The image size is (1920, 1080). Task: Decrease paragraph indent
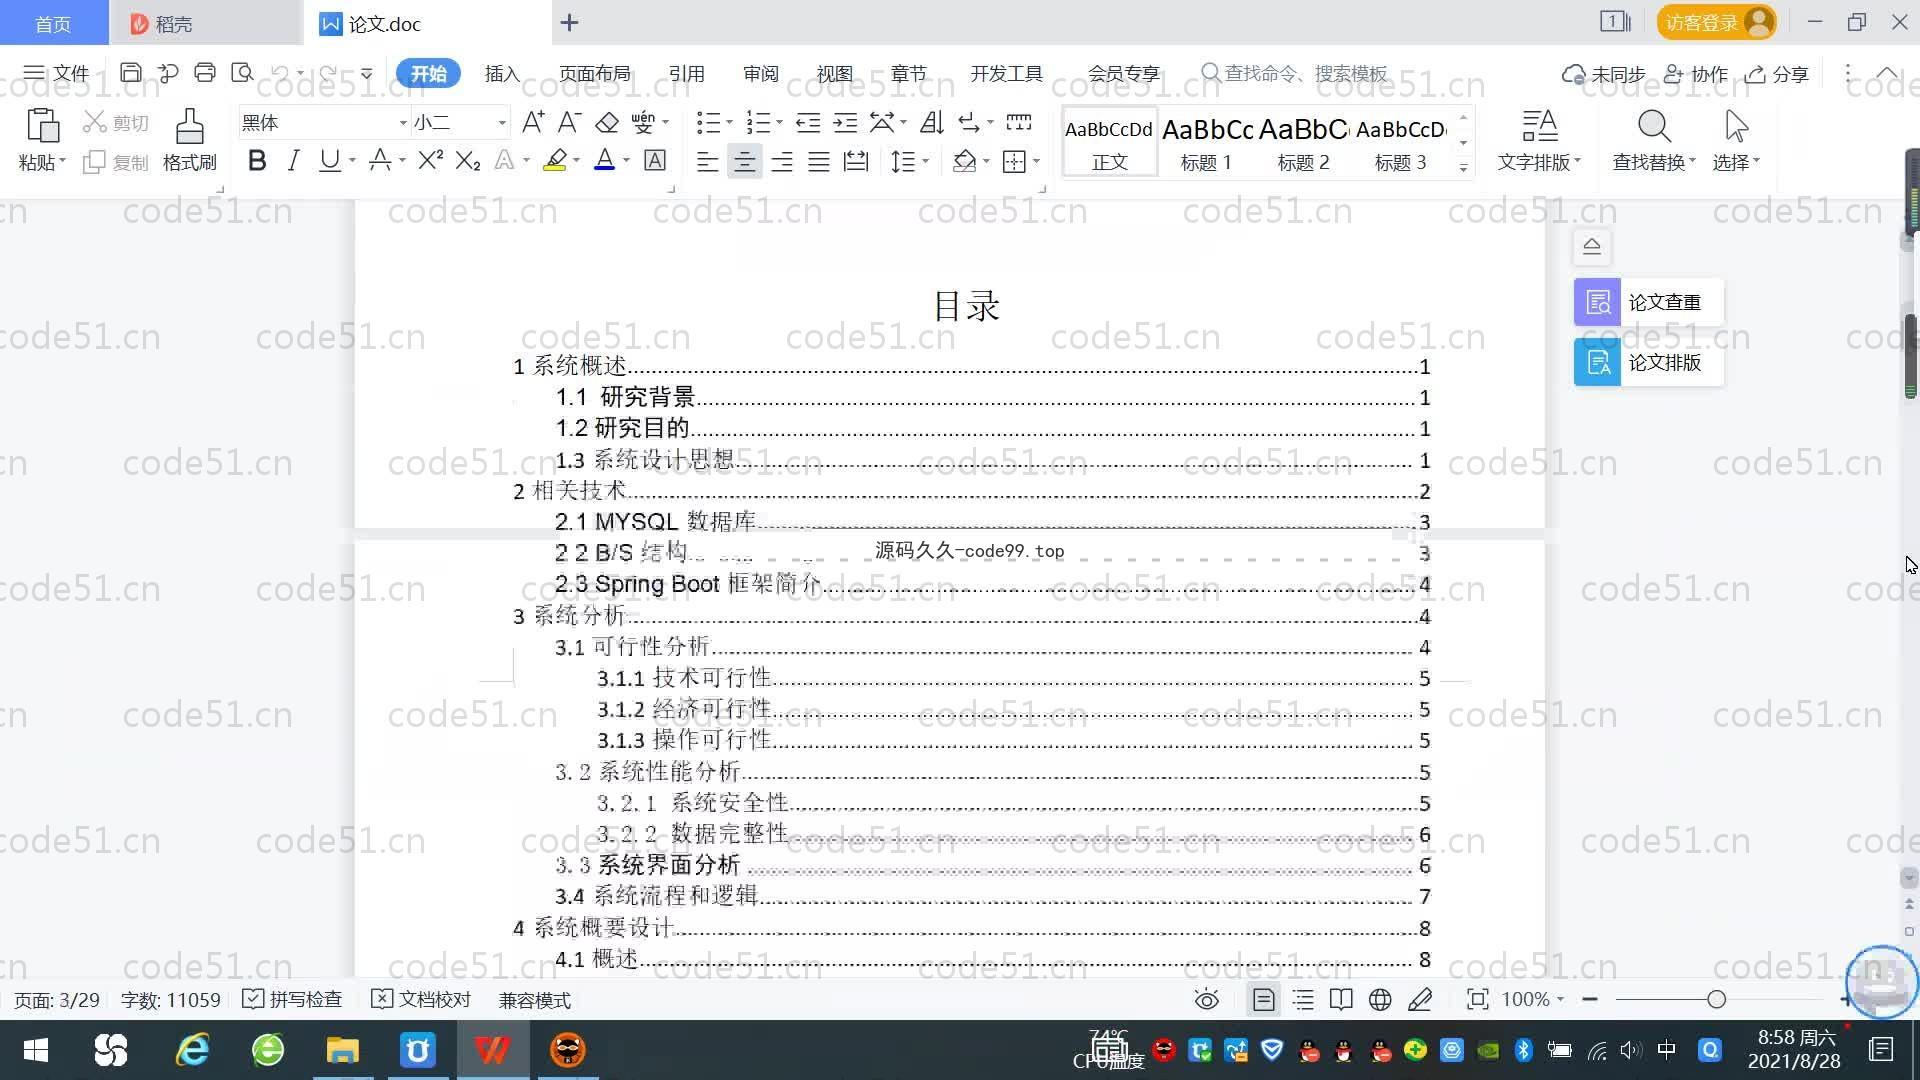(x=808, y=123)
